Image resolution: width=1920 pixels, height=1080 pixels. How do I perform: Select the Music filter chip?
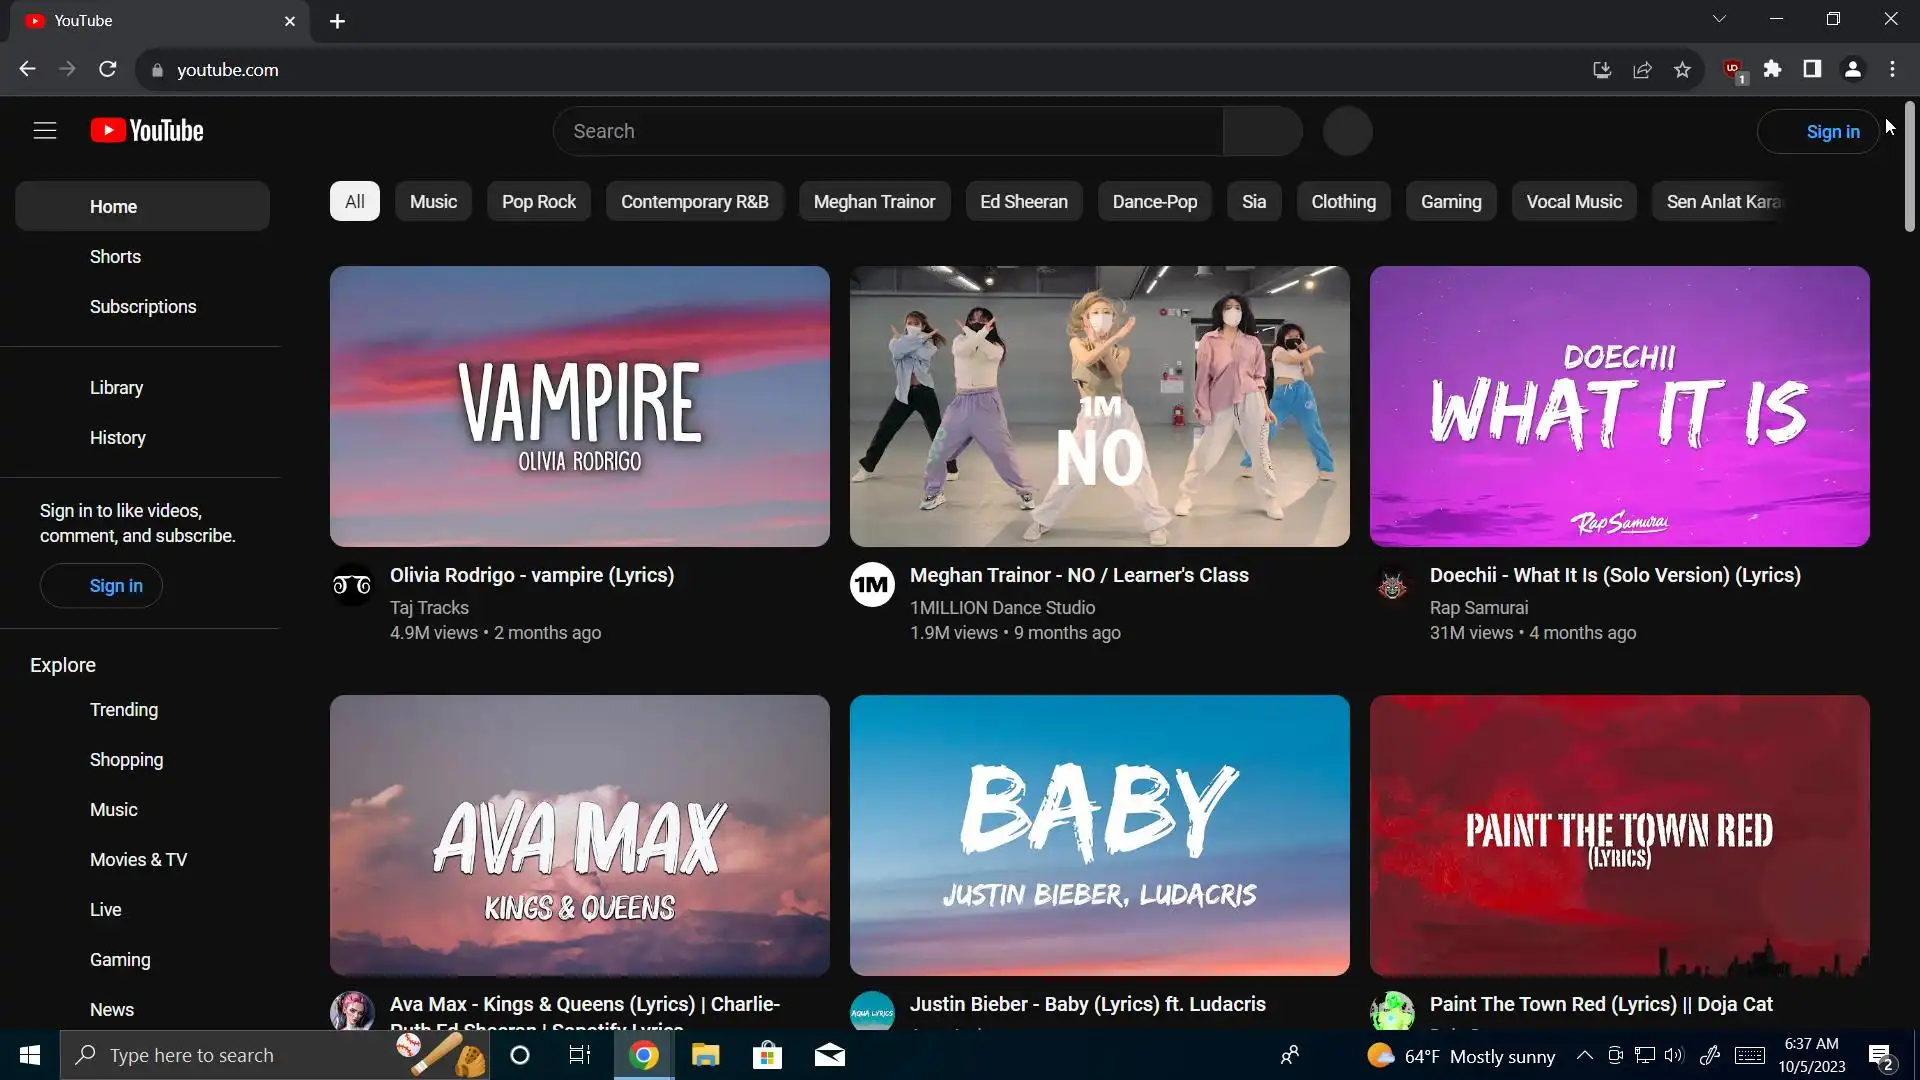(x=433, y=202)
